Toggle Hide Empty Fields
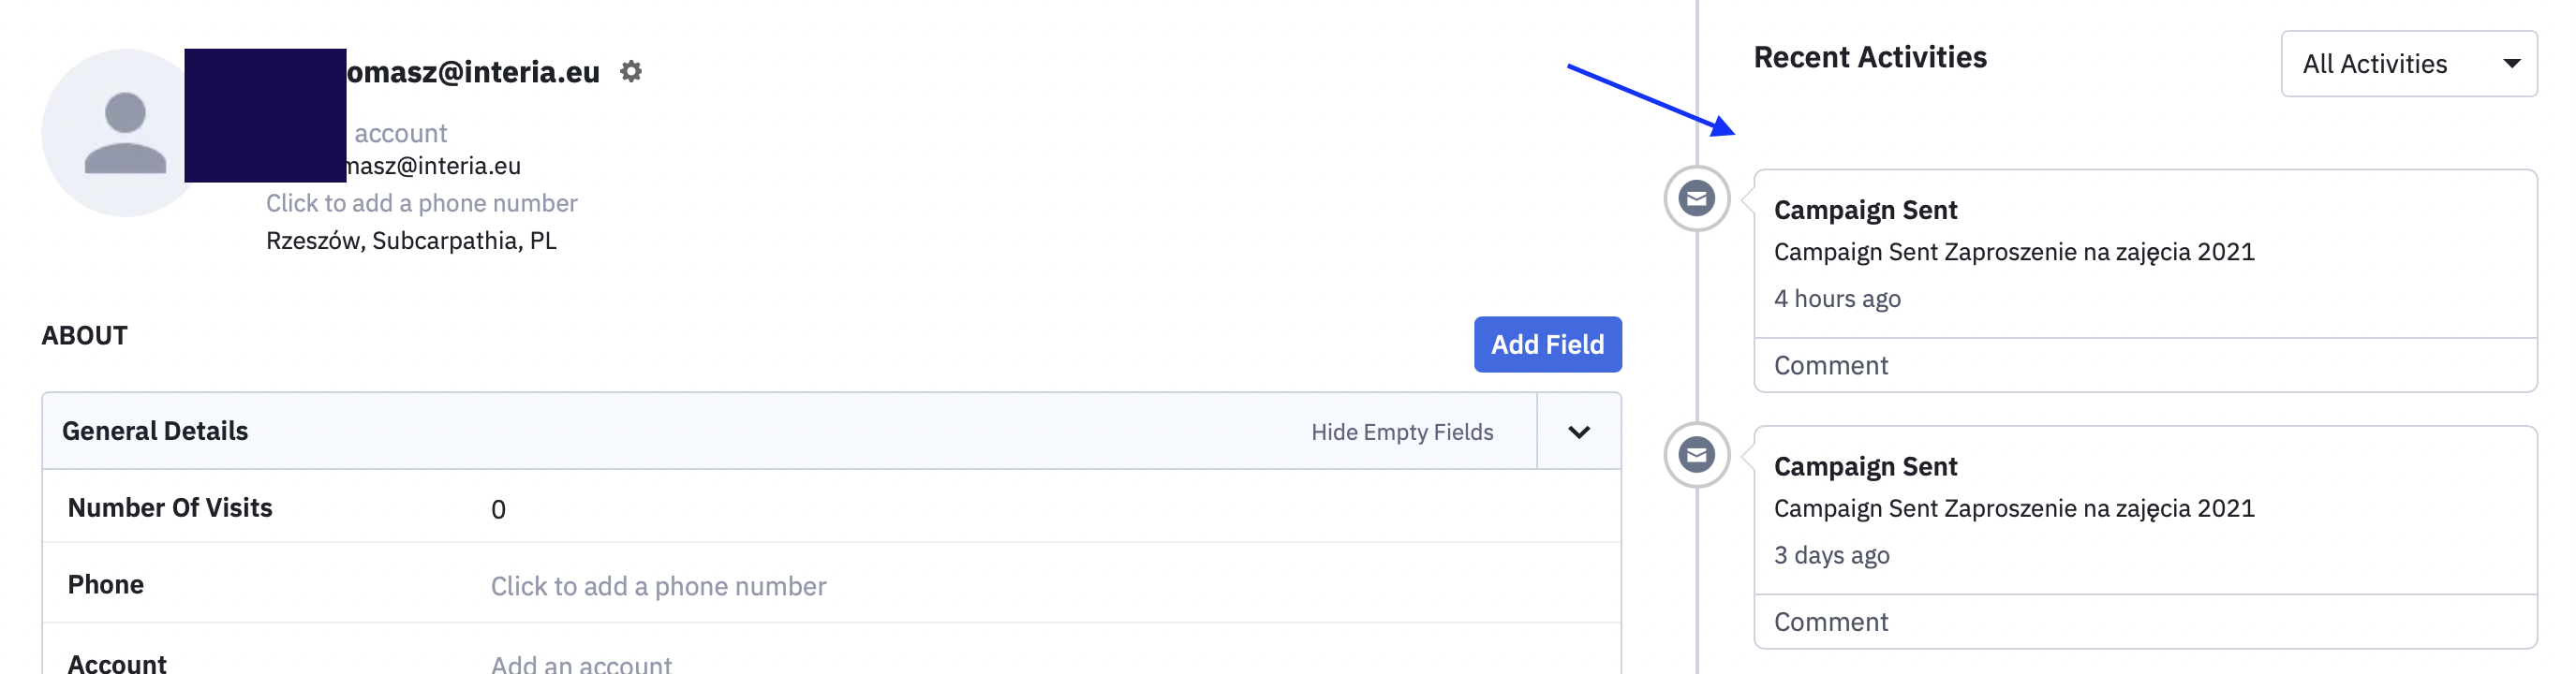 pyautogui.click(x=1401, y=432)
